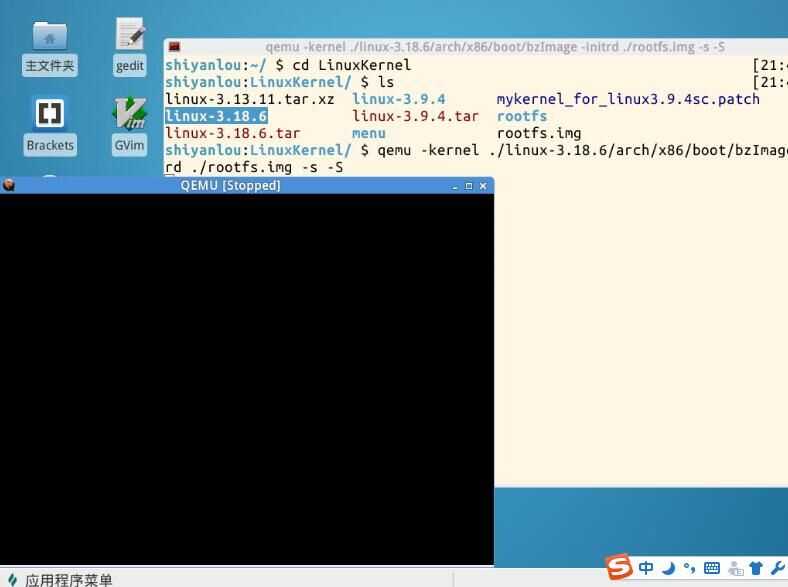
Task: Click the 'cd LinuxKernel' command text
Action: point(352,65)
